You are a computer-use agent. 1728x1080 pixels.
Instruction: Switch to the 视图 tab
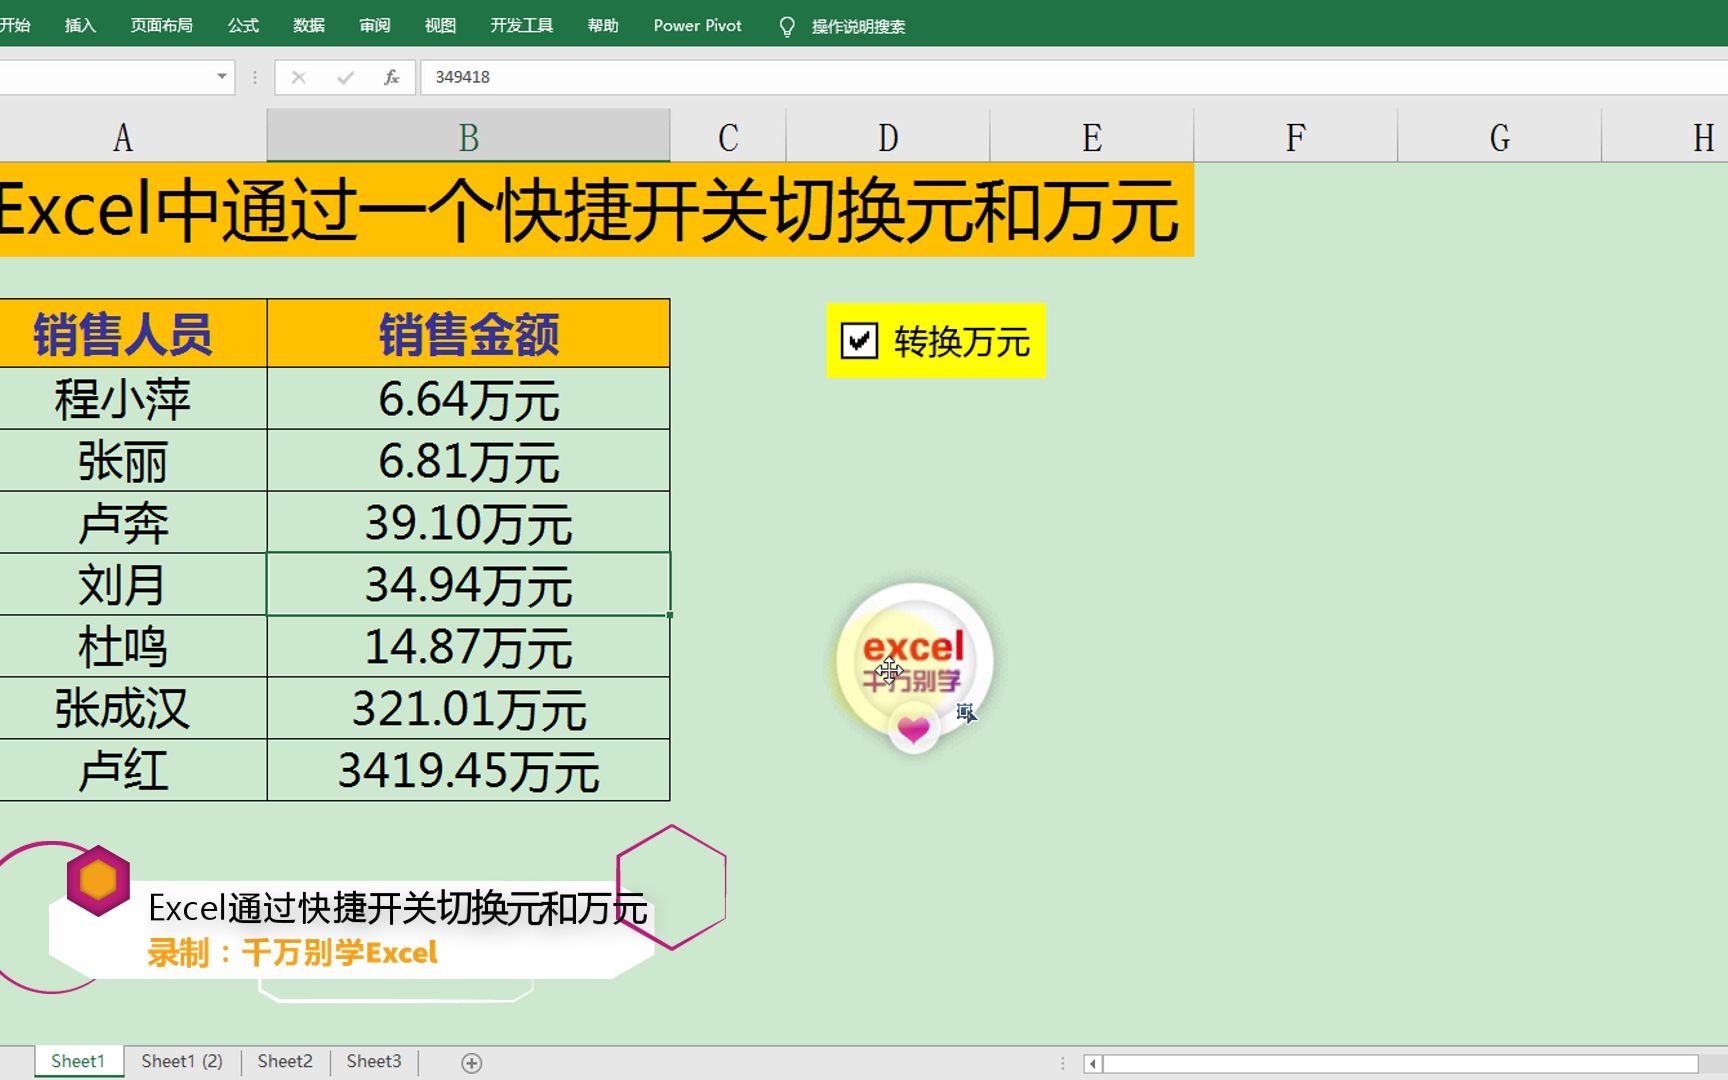440,26
